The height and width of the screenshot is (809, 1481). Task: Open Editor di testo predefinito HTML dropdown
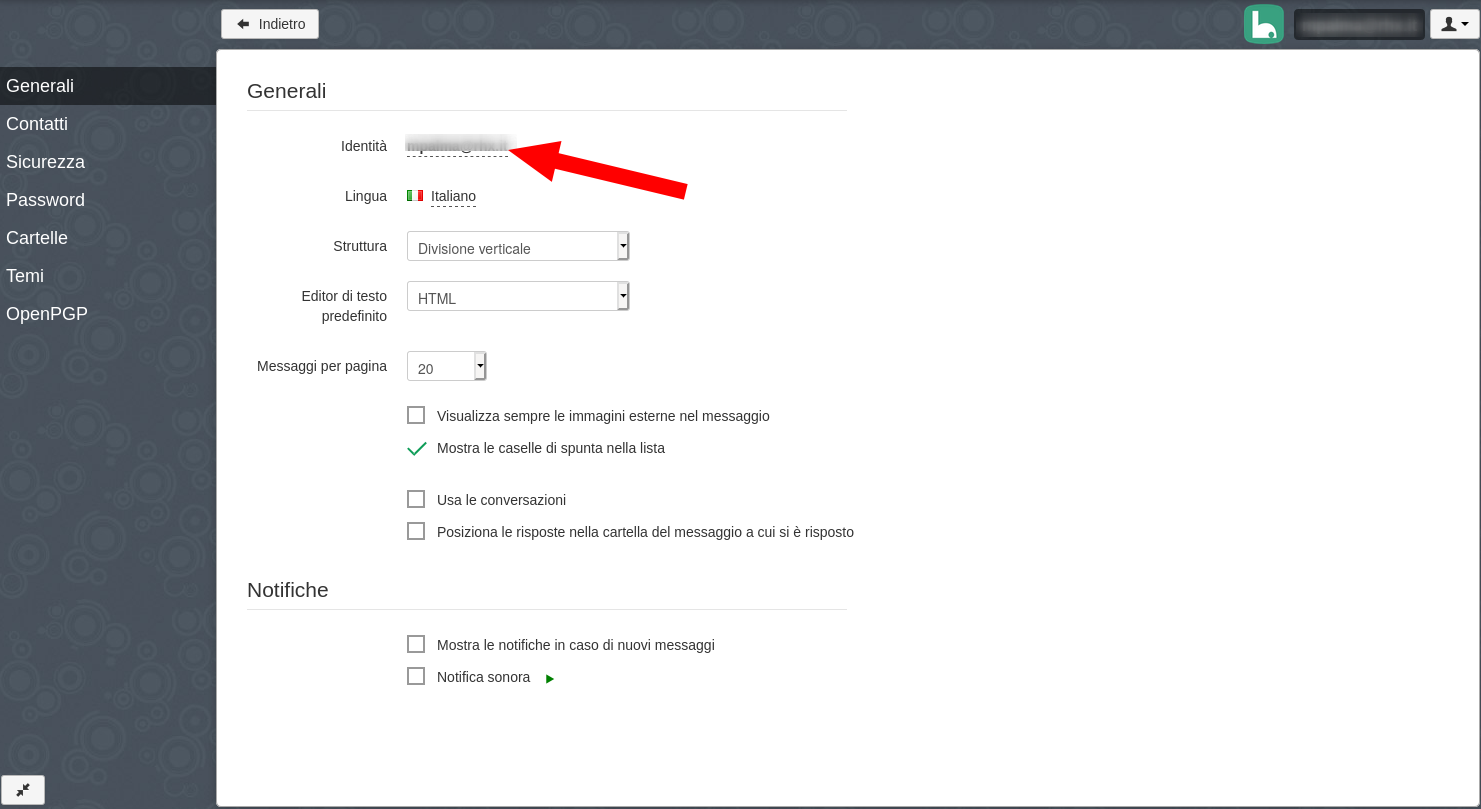click(x=518, y=296)
